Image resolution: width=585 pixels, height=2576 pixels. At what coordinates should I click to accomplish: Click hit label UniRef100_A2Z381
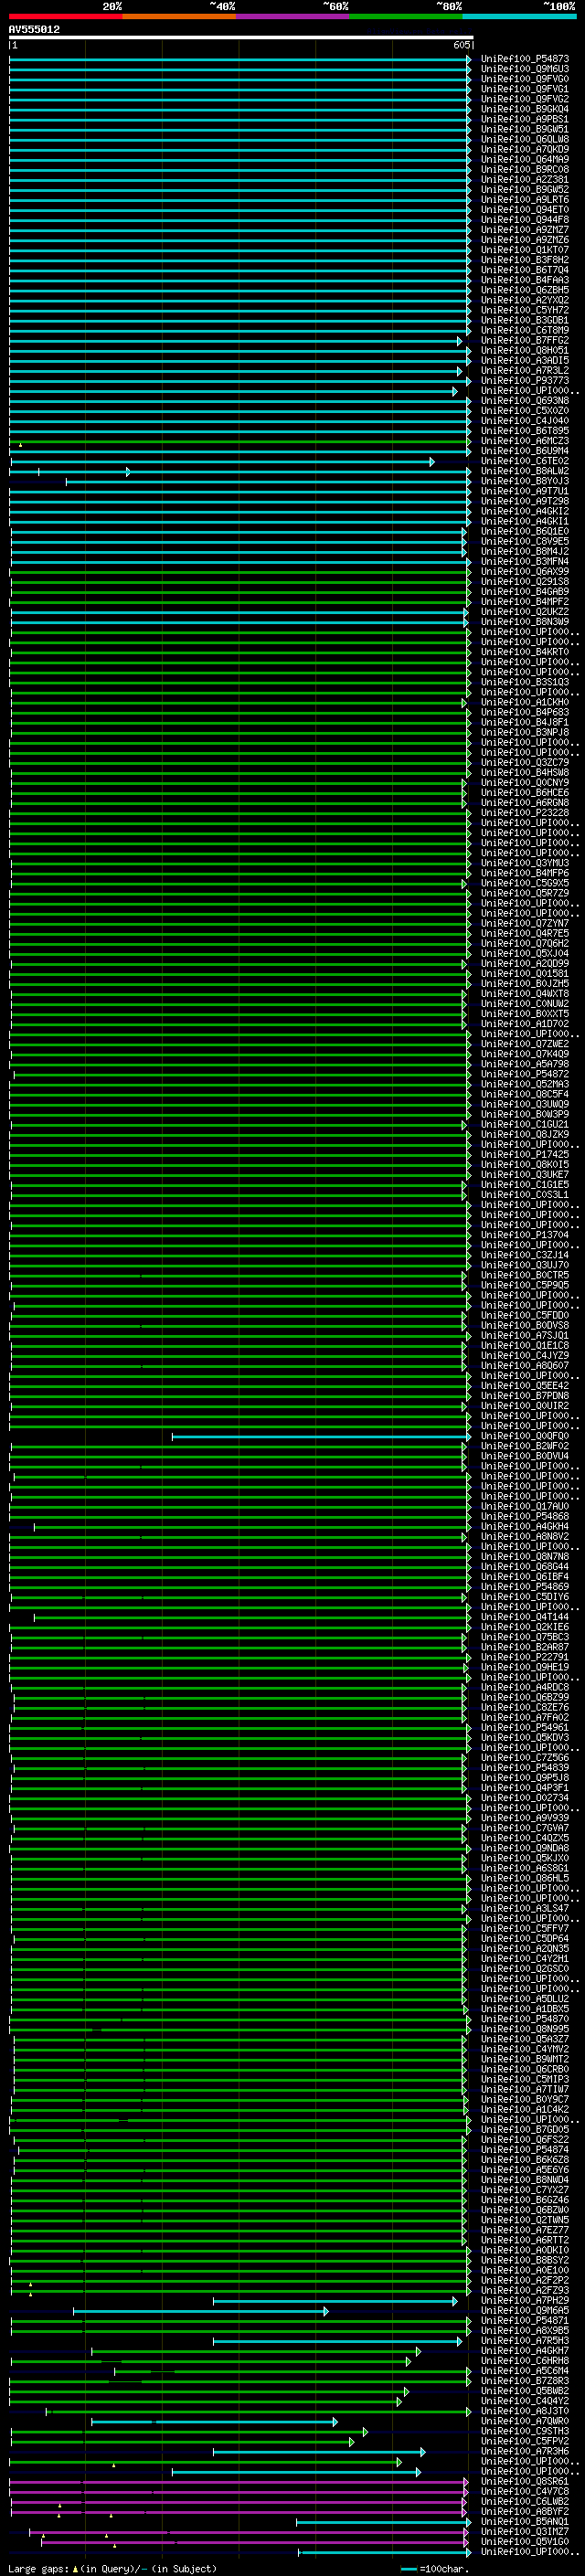[524, 179]
